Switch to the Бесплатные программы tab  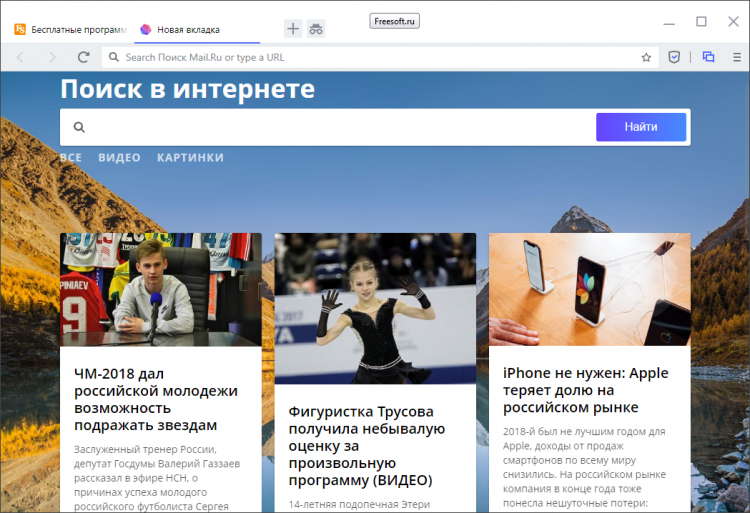click(x=70, y=30)
